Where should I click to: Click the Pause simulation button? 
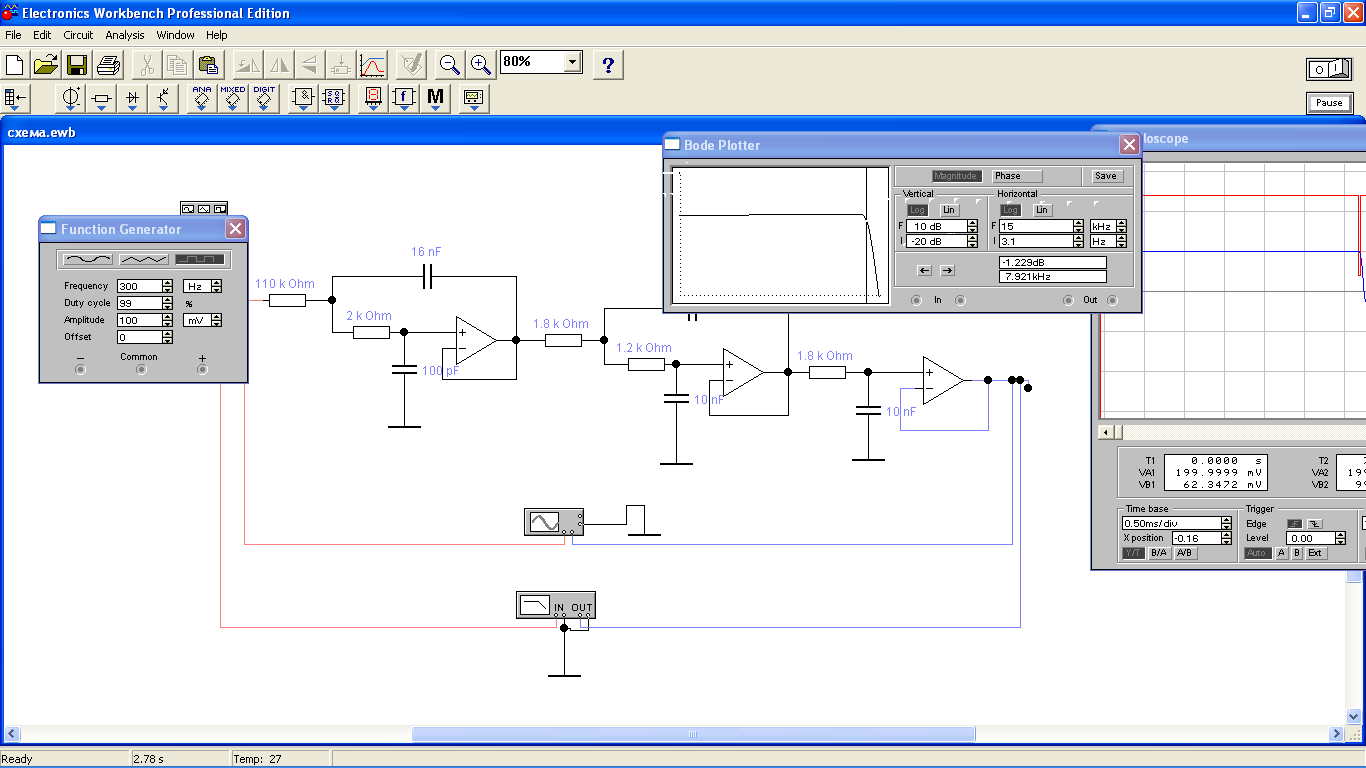coord(1329,103)
